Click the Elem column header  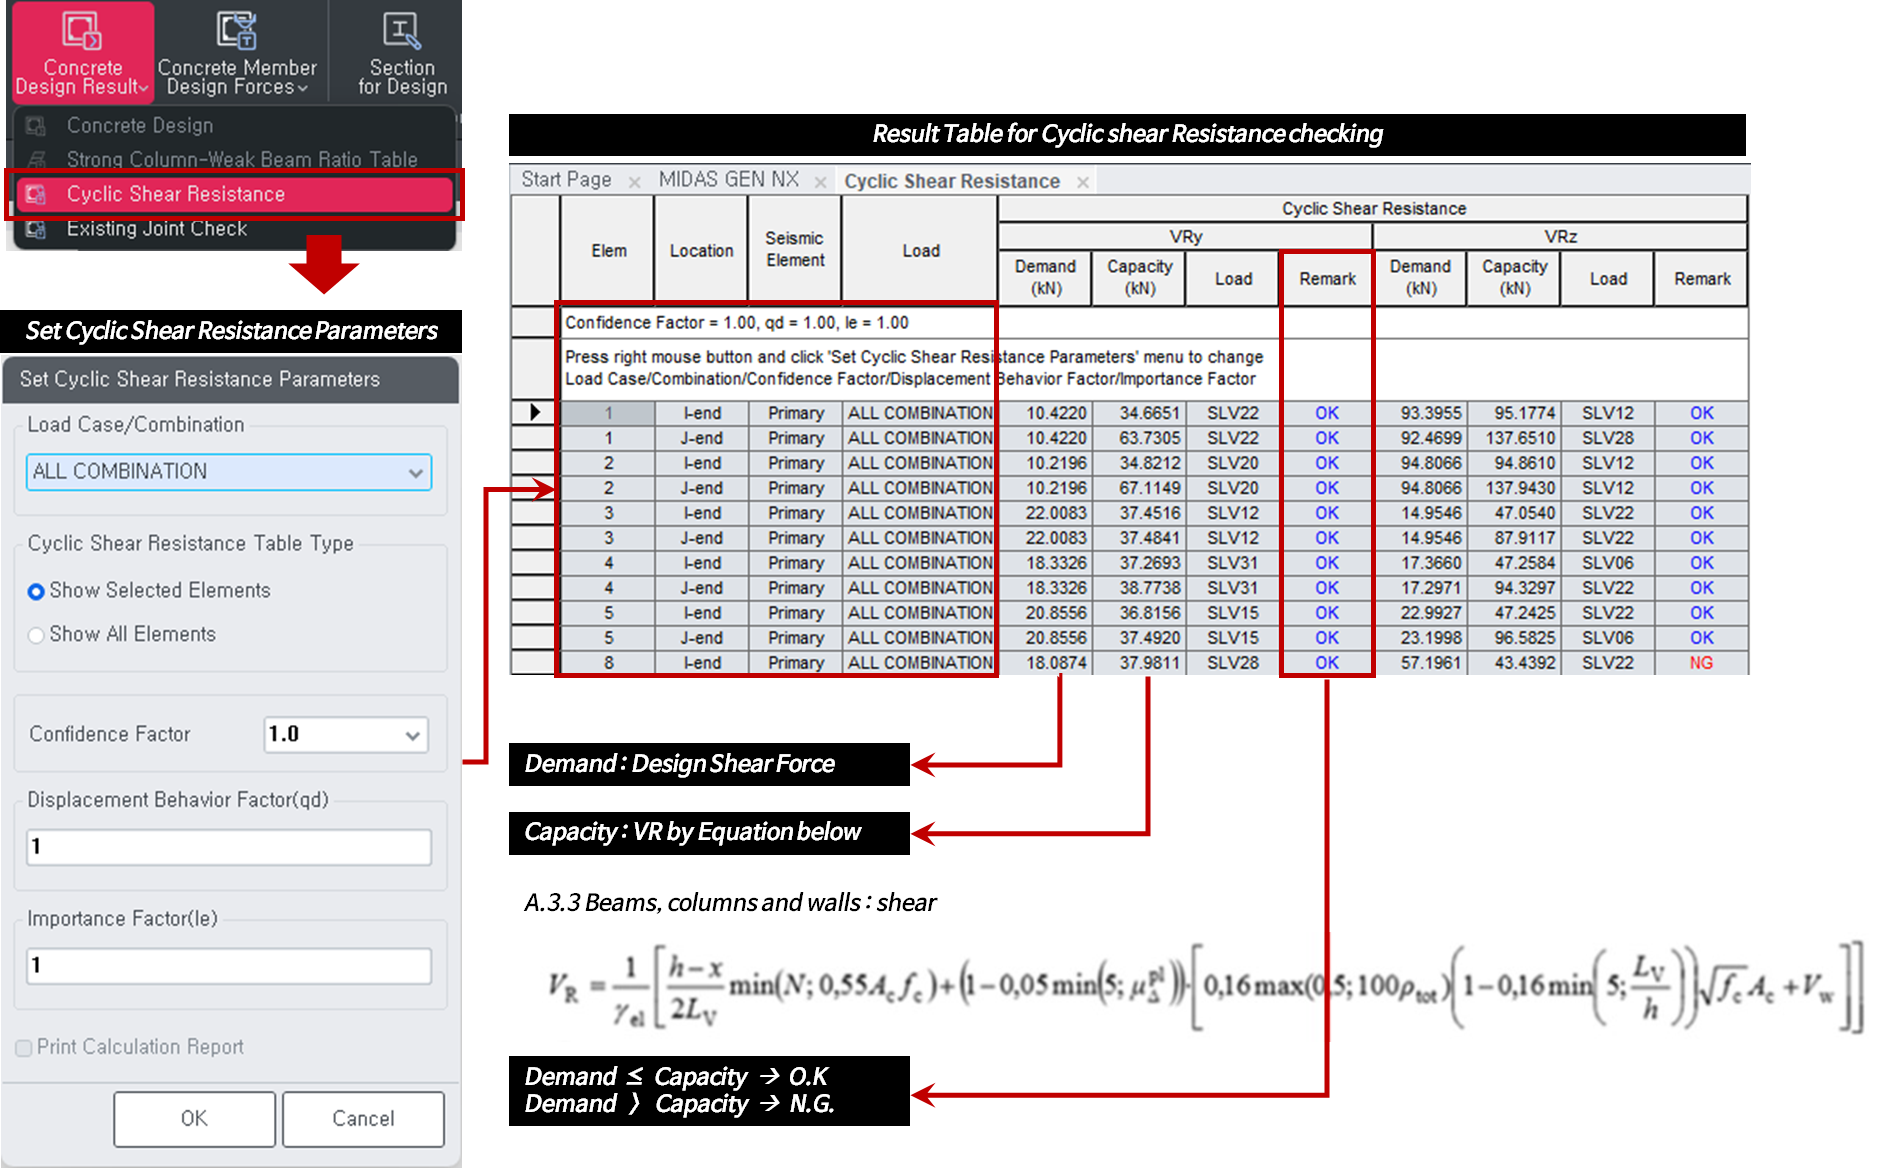pyautogui.click(x=608, y=250)
